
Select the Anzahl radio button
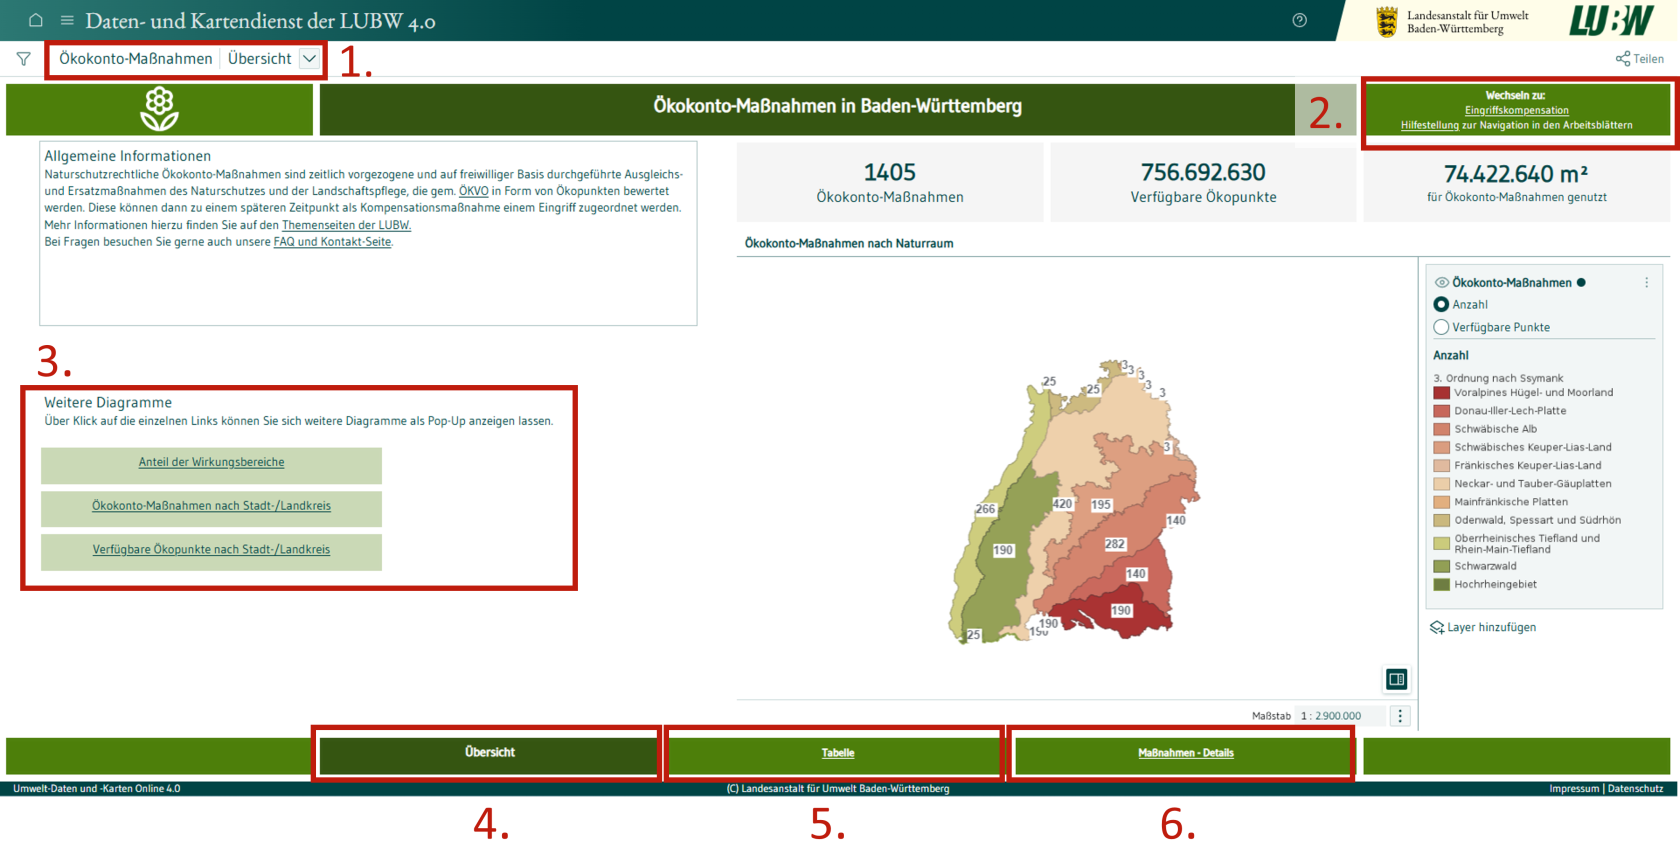click(x=1441, y=304)
